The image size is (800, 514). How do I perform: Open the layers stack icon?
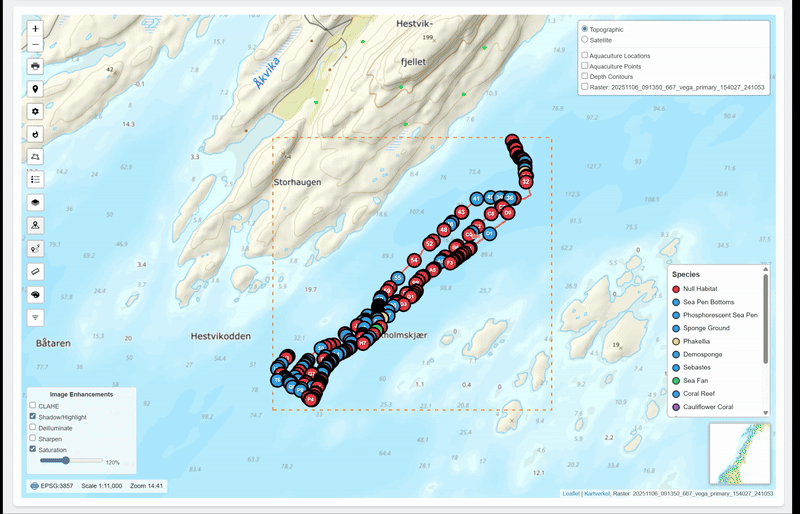(35, 202)
